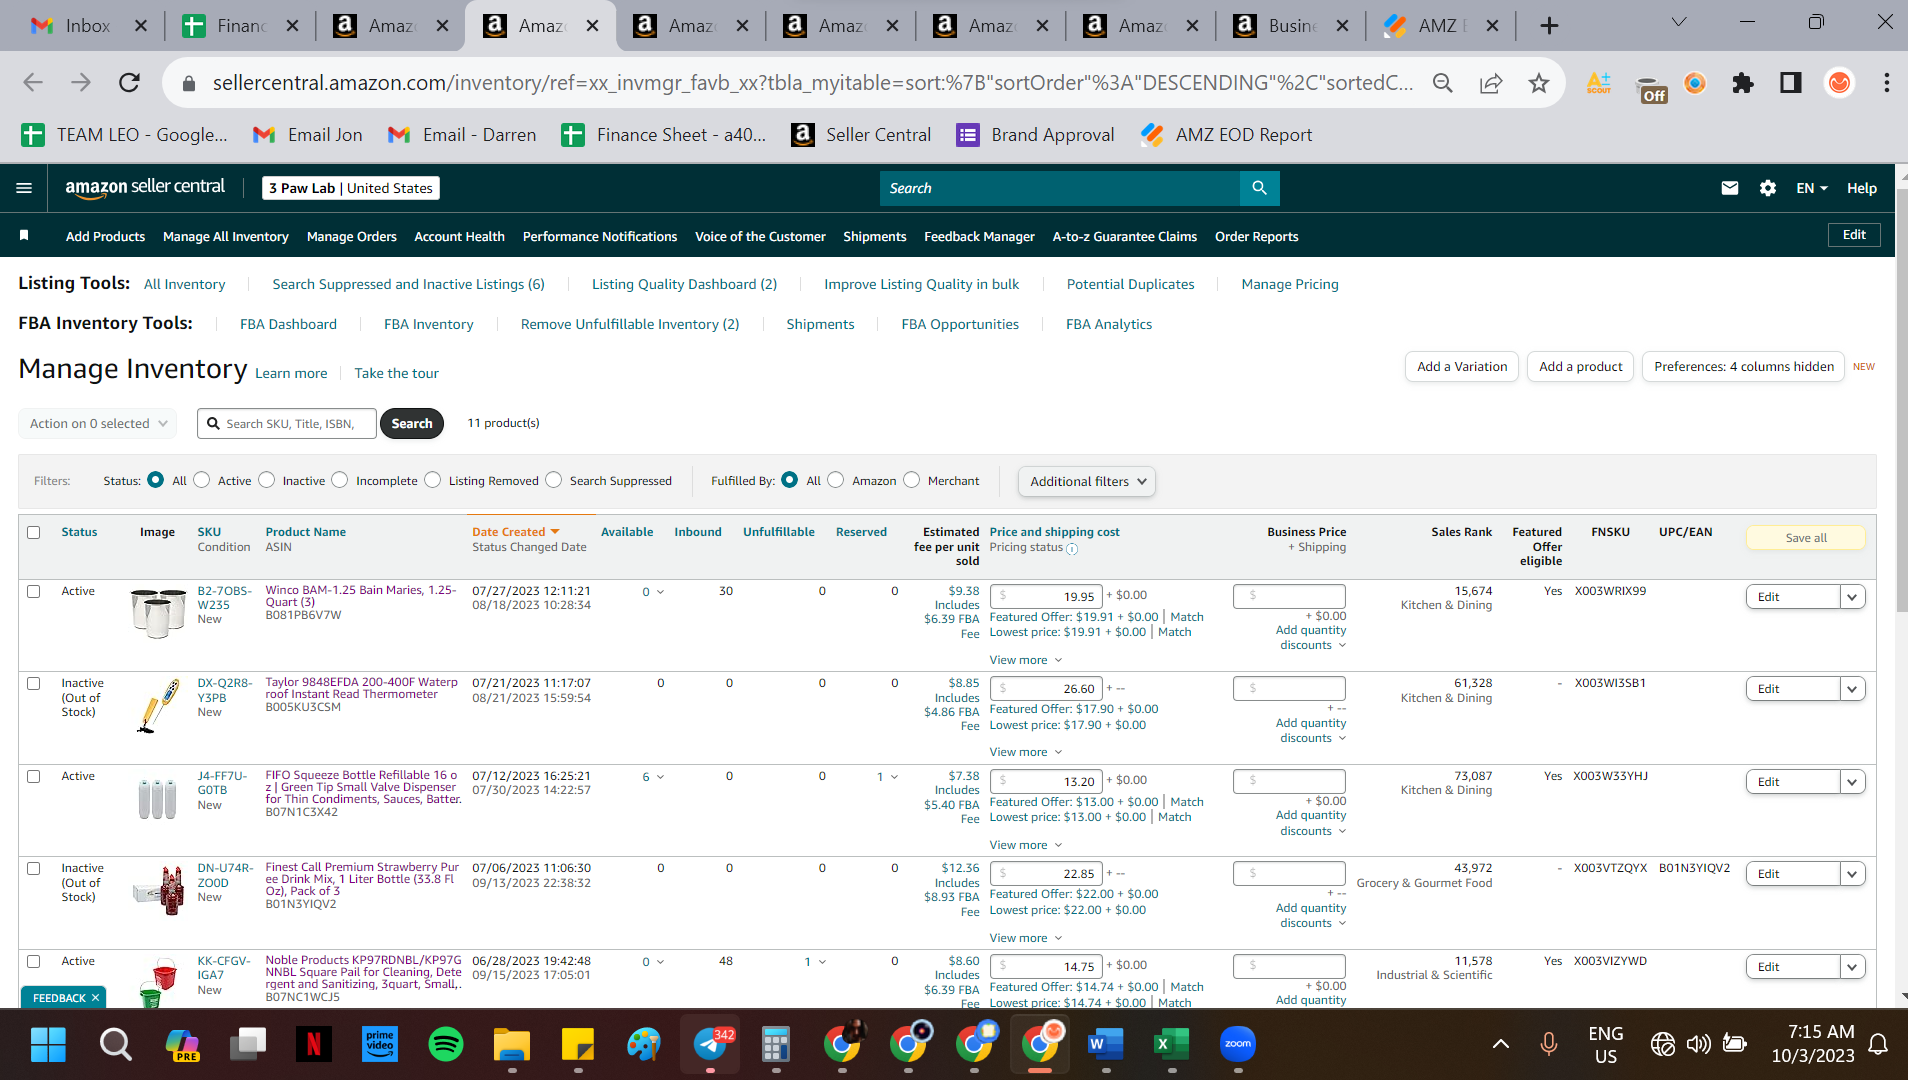The width and height of the screenshot is (1908, 1080).
Task: Click the black Search button for SKU
Action: tap(412, 423)
